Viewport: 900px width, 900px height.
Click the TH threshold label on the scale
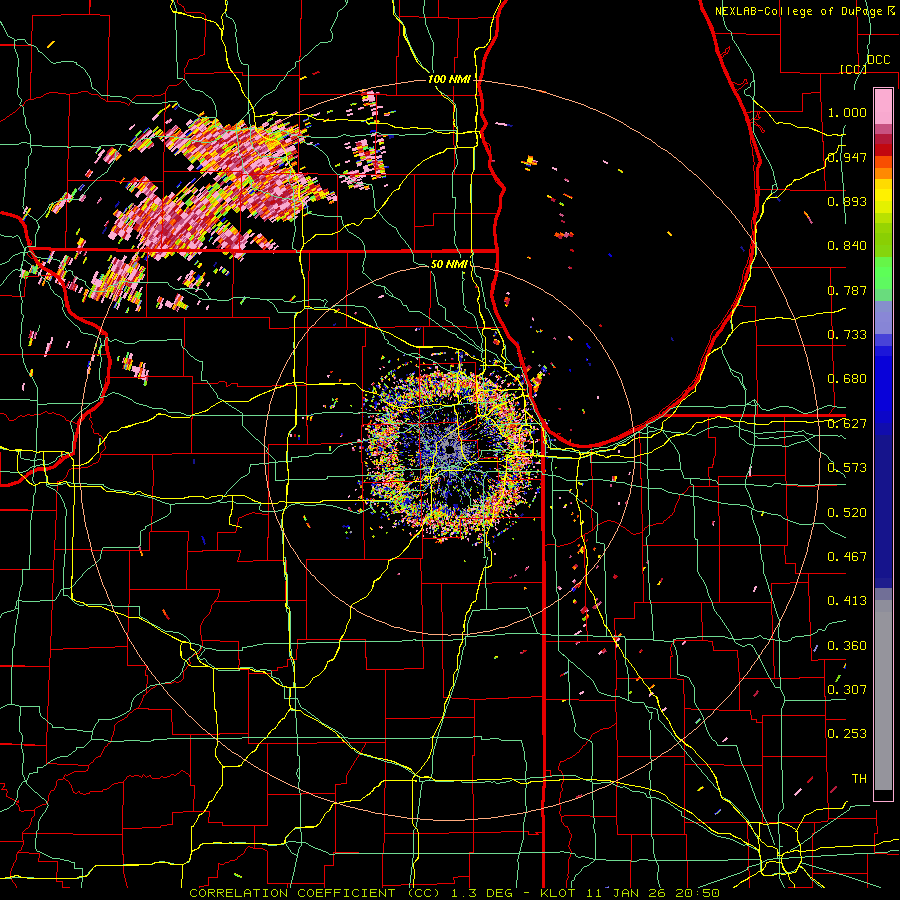pyautogui.click(x=859, y=779)
